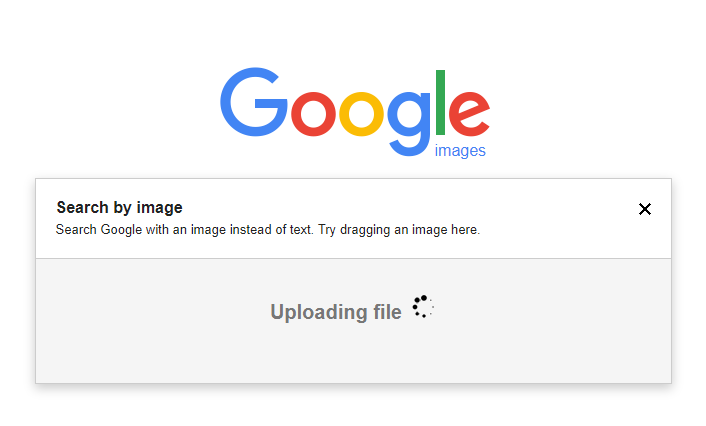The height and width of the screenshot is (426, 706).
Task: Click the green letter l in logo
Action: pyautogui.click(x=441, y=102)
